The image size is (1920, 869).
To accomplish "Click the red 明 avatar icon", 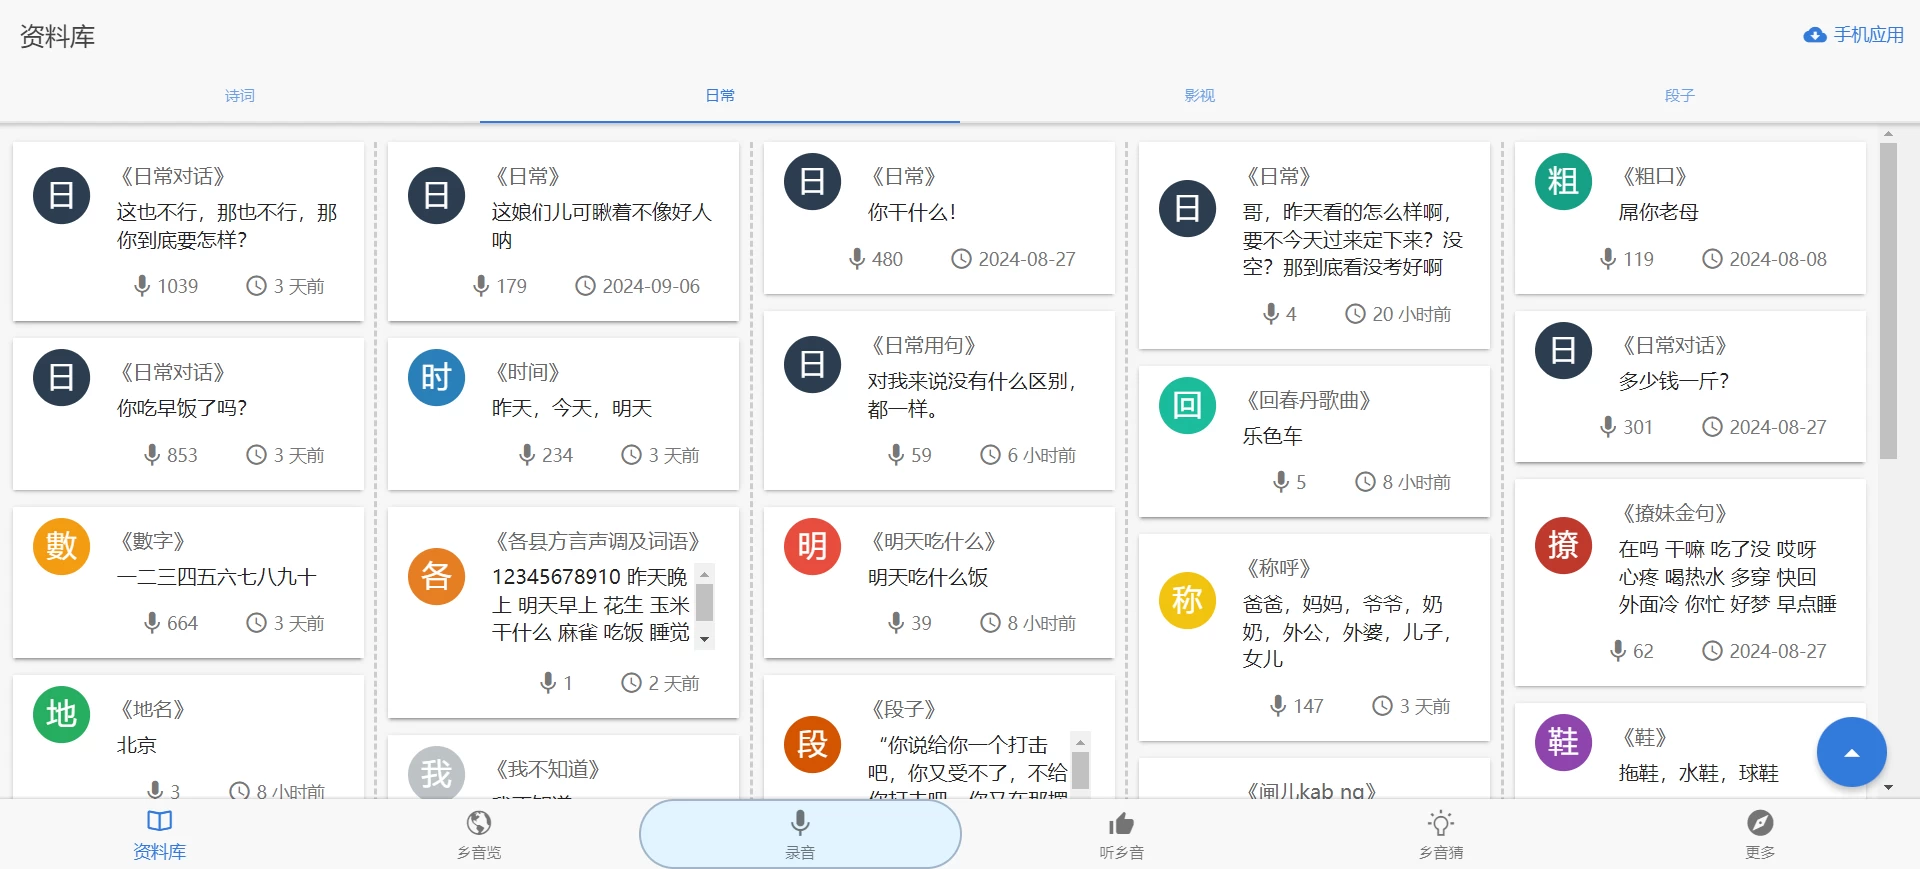I will coord(813,546).
